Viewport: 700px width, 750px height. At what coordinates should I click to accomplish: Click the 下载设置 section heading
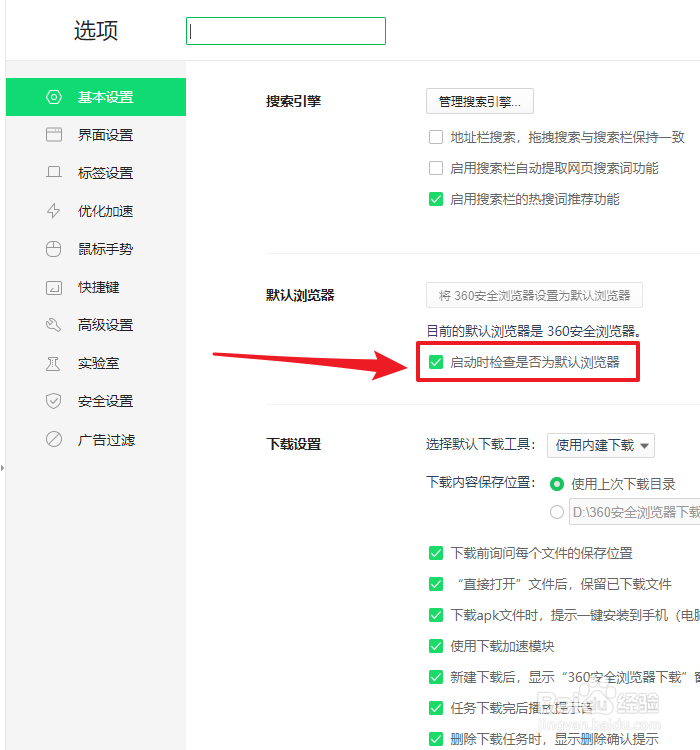(293, 444)
